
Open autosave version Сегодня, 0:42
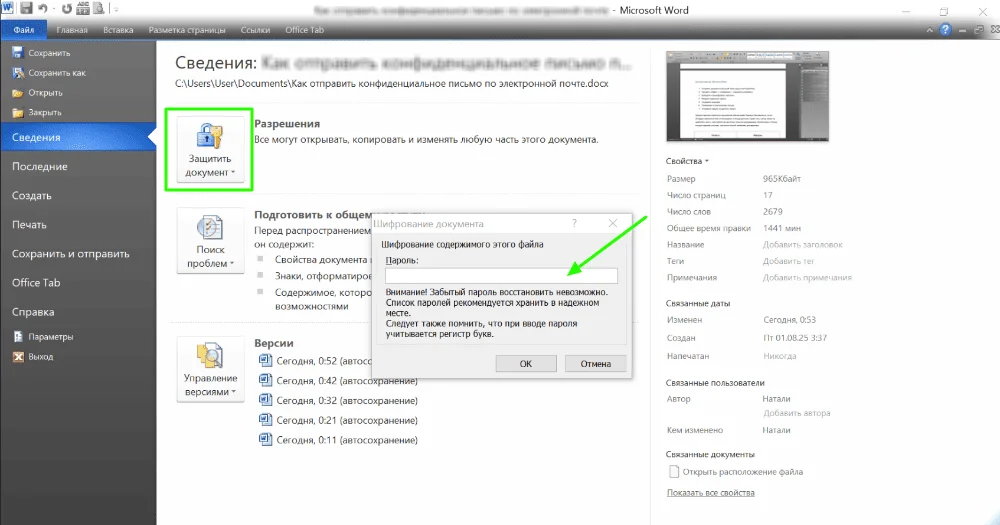[338, 381]
